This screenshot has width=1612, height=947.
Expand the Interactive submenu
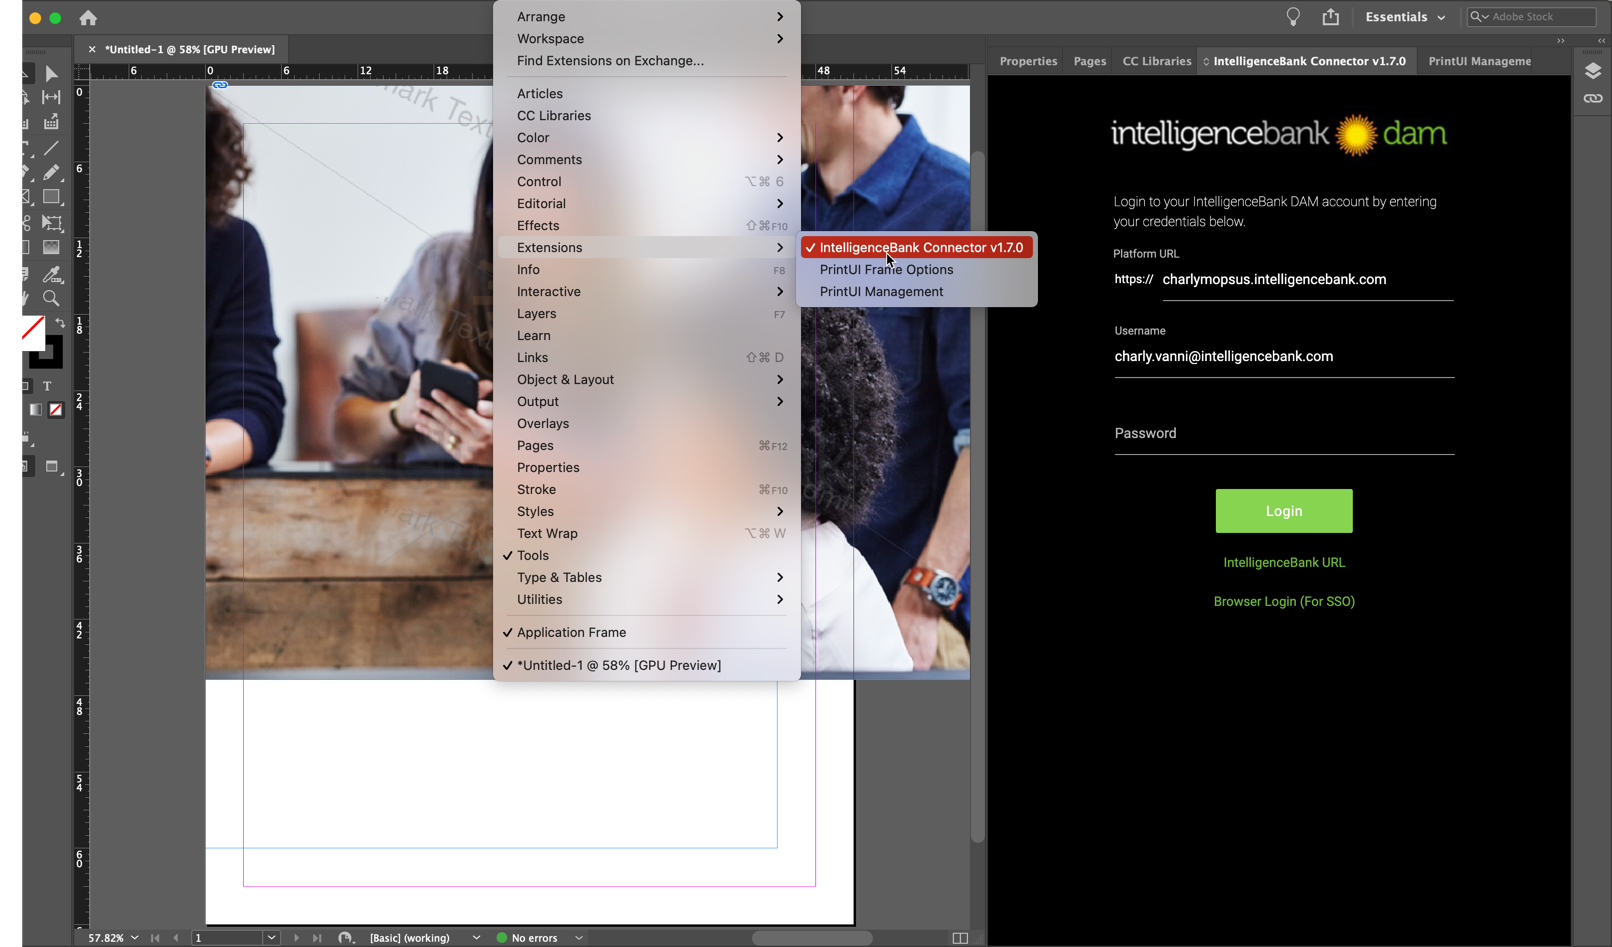(647, 292)
